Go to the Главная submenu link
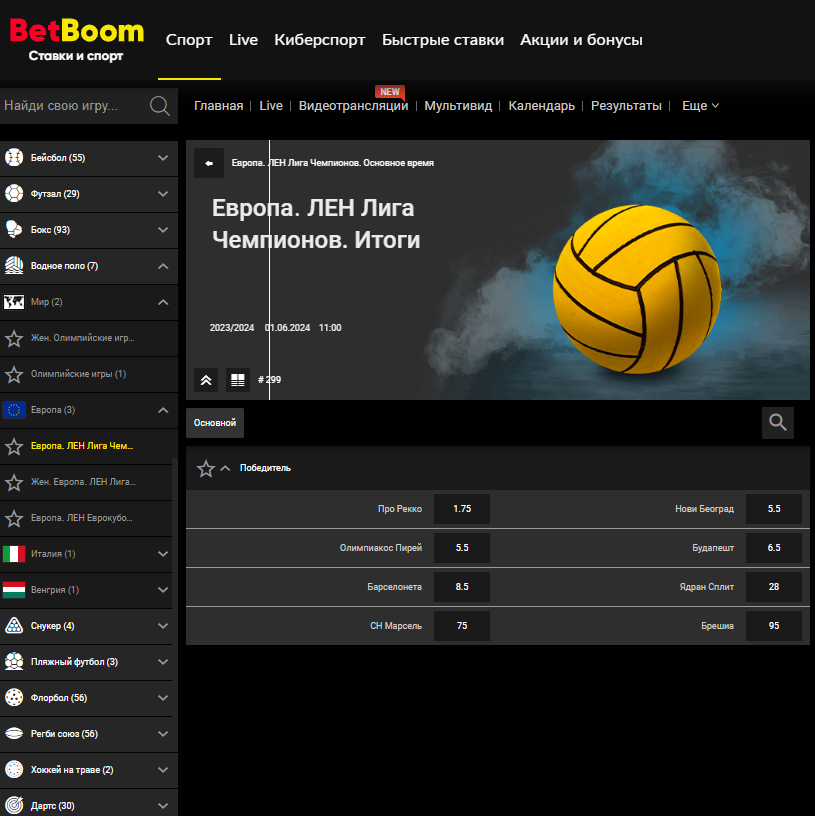Screen dimensions: 815x816 click(x=219, y=106)
